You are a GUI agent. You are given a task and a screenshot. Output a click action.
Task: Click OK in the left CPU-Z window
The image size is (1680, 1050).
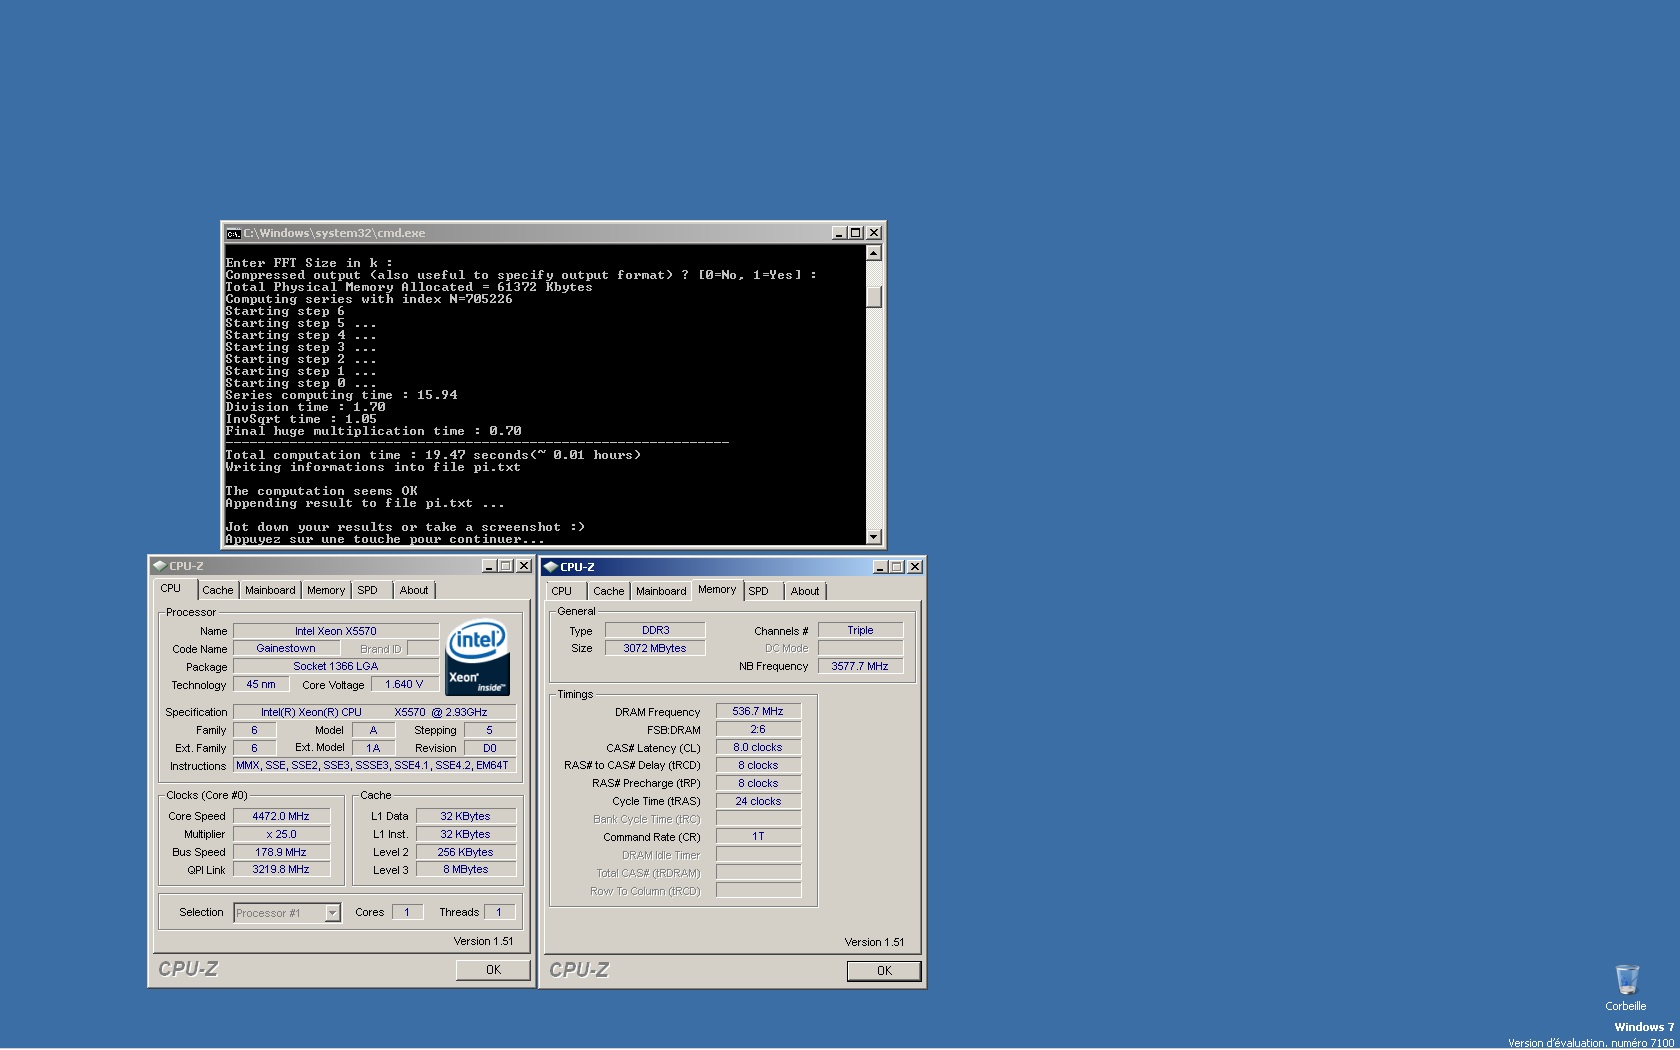pyautogui.click(x=493, y=970)
